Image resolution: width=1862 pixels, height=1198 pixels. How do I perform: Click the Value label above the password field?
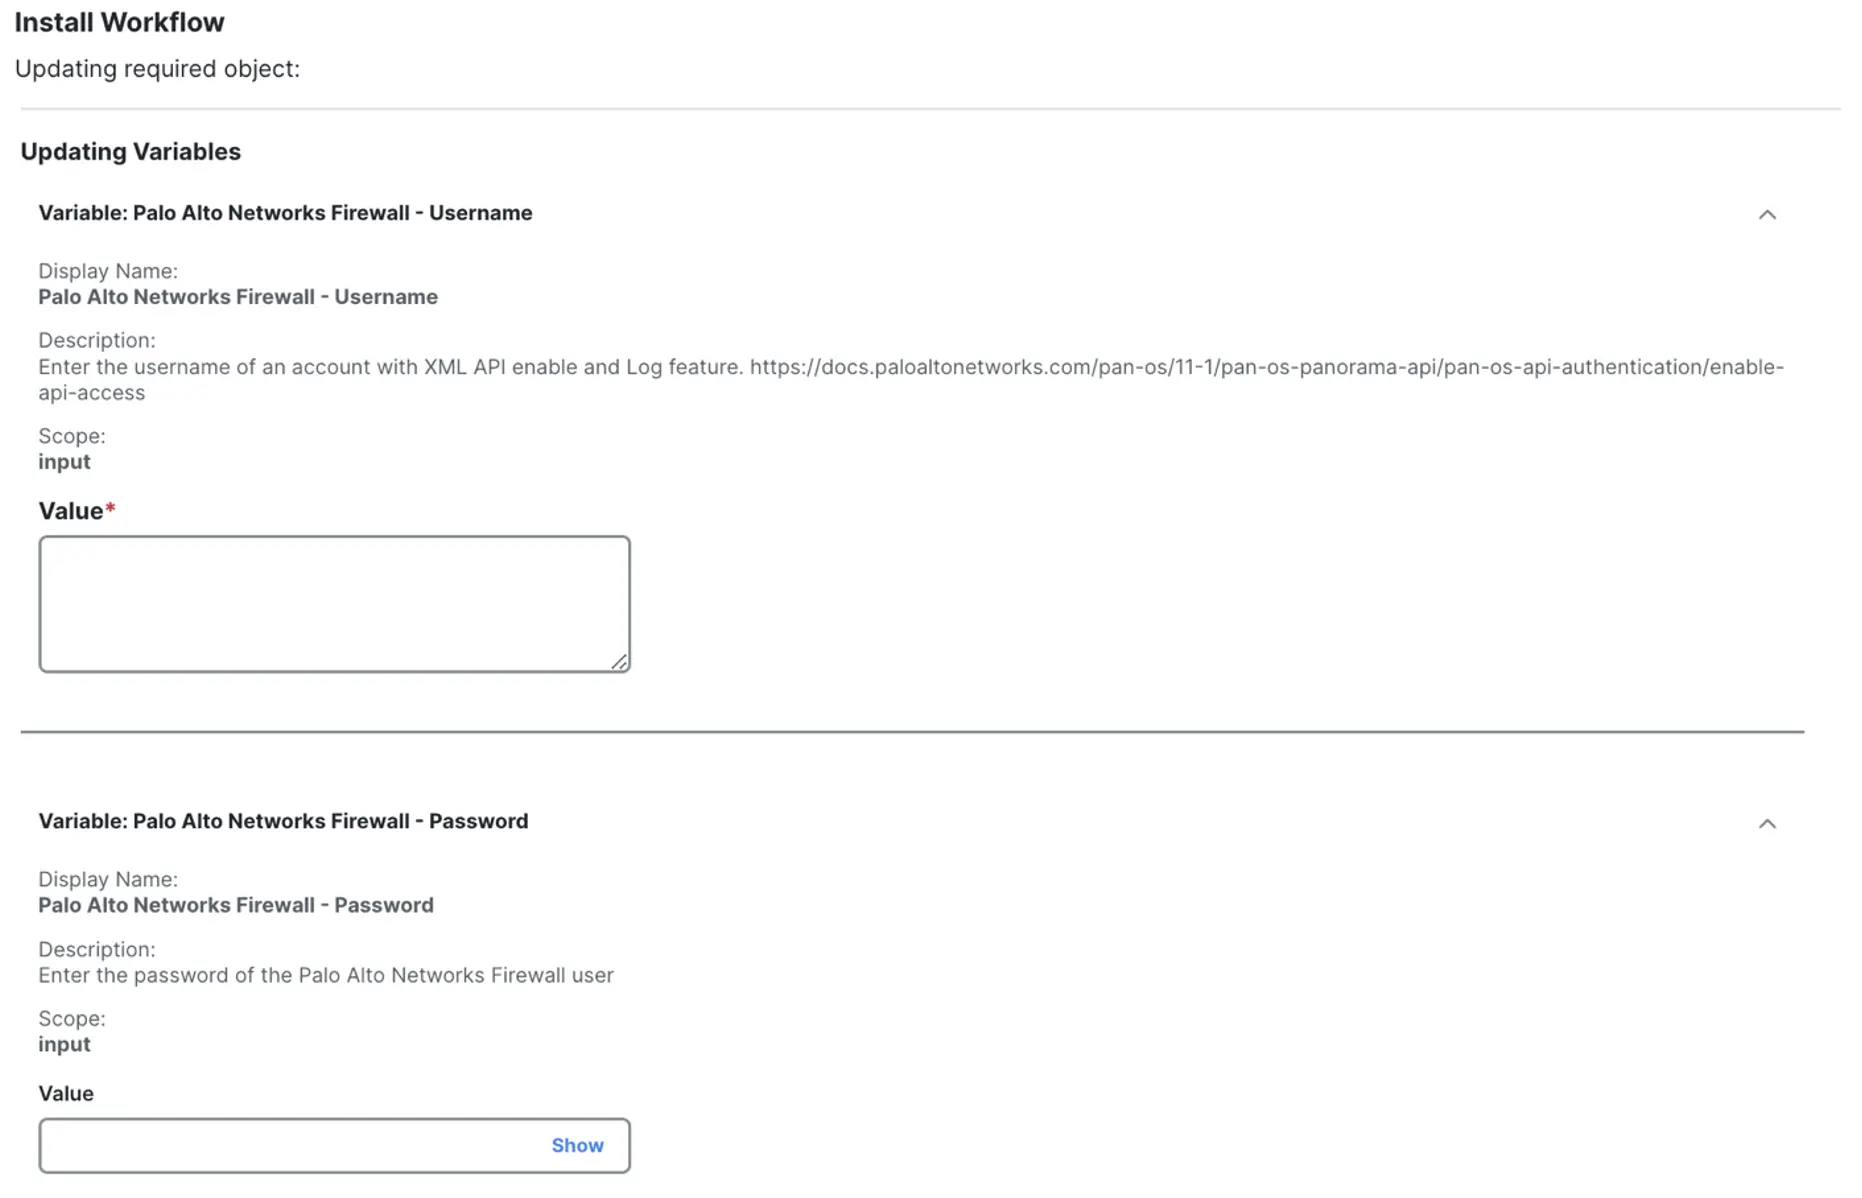(65, 1093)
